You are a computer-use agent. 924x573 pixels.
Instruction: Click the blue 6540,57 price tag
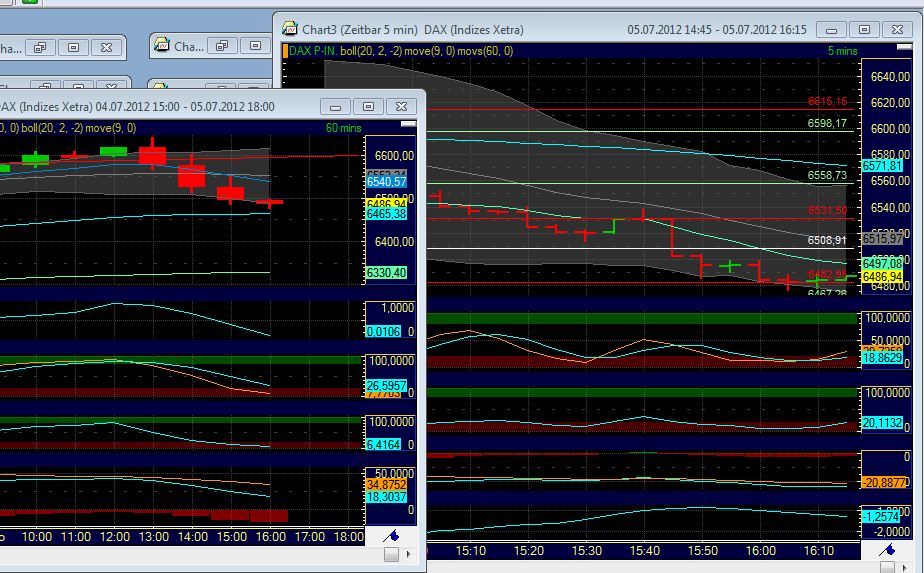click(387, 182)
